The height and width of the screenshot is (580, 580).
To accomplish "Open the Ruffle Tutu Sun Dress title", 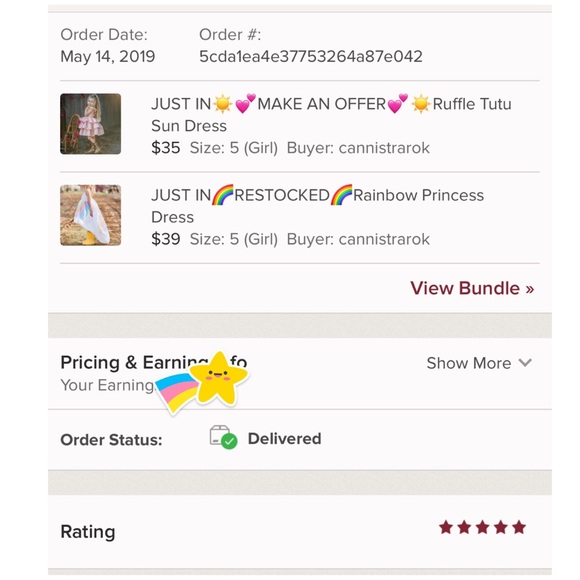I will (331, 115).
